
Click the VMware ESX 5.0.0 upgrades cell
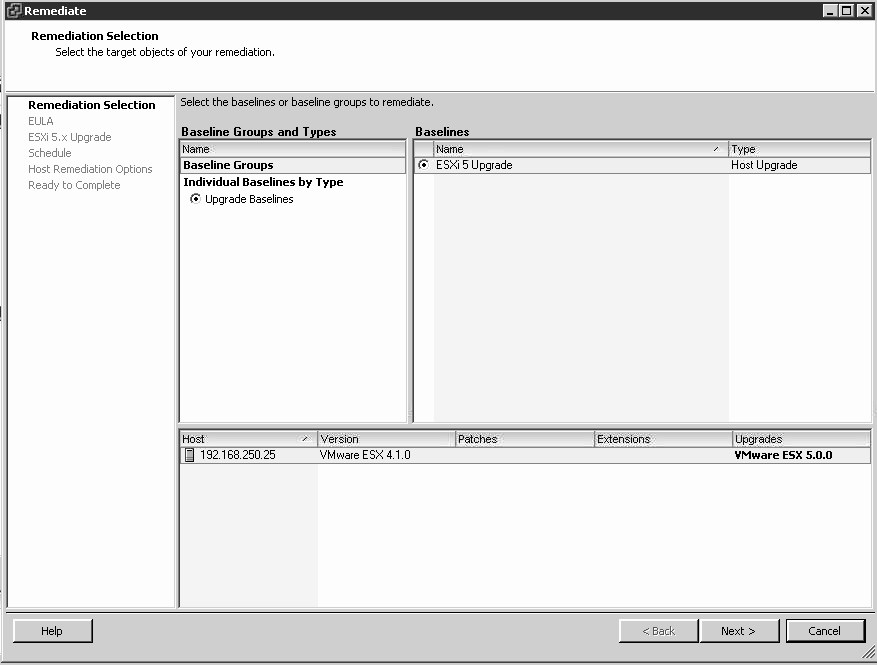point(784,455)
